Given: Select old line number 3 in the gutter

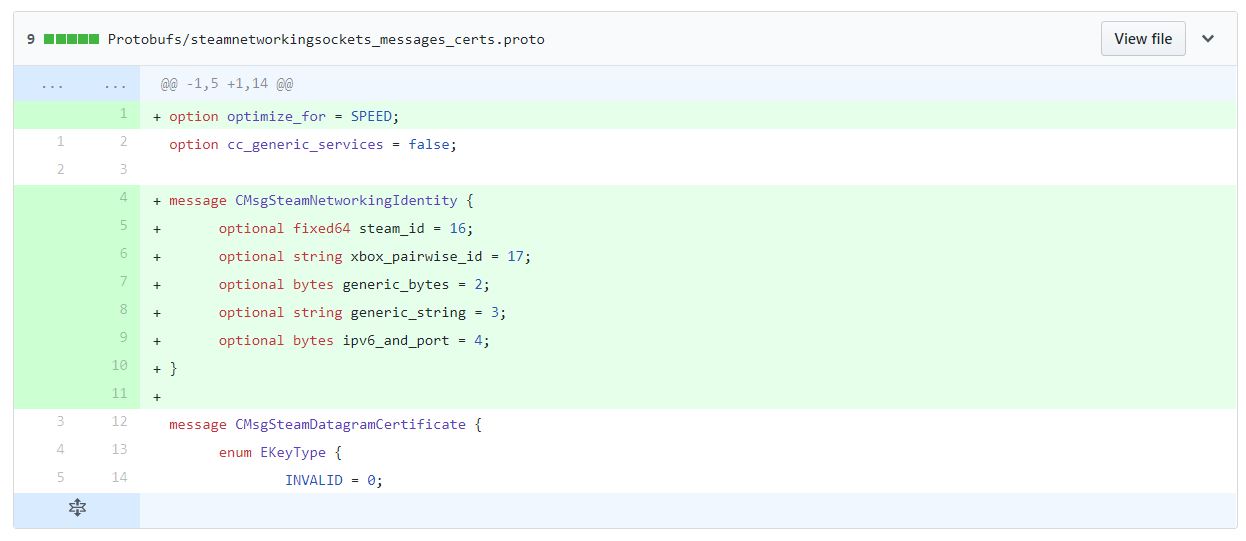Looking at the screenshot, I should (x=59, y=422).
